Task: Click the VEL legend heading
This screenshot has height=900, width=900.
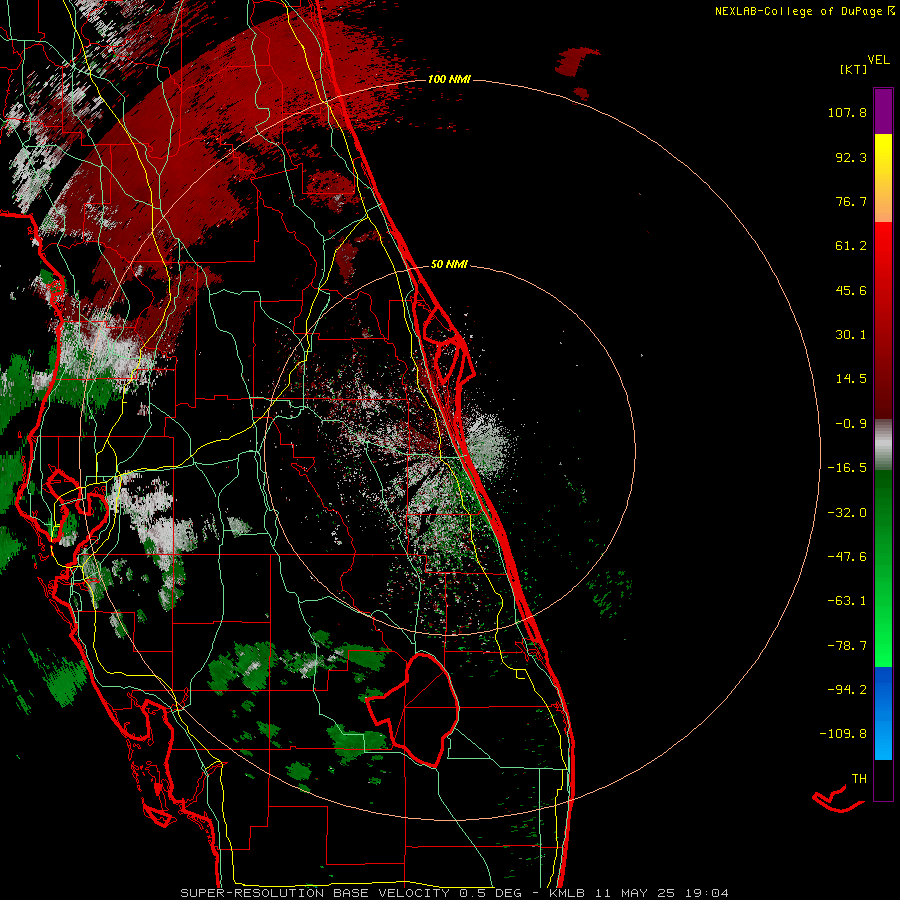Action: (878, 59)
